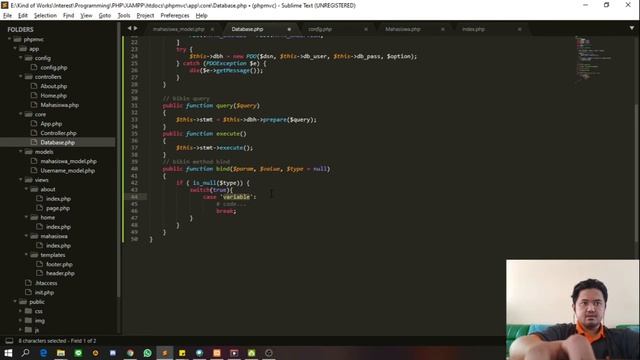Screen dimensions: 640x360
Task: Open the Edit menu
Action: coord(22,16)
